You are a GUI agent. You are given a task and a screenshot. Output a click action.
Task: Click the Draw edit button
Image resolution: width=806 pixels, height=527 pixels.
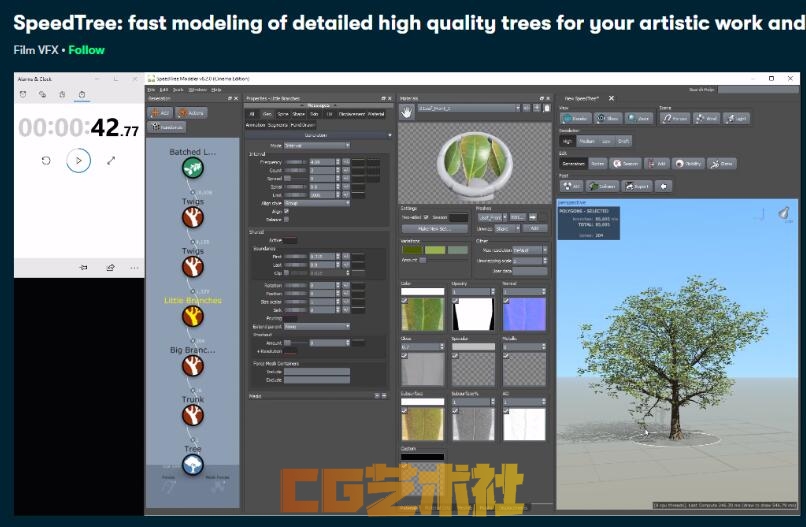(x=722, y=163)
